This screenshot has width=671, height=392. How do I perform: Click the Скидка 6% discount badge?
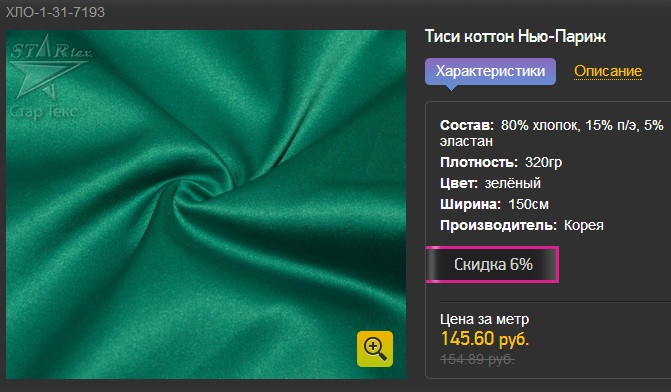click(x=493, y=264)
